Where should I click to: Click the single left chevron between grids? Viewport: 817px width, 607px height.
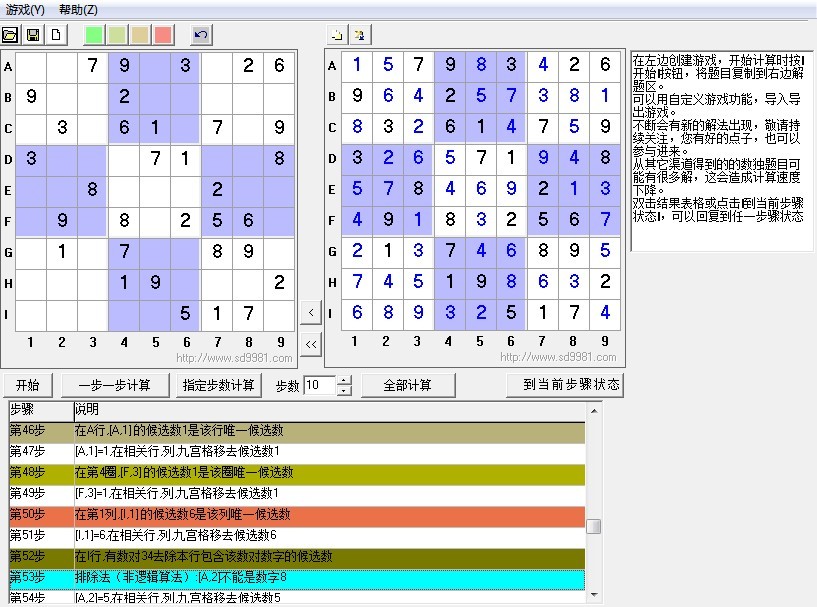pyautogui.click(x=310, y=311)
